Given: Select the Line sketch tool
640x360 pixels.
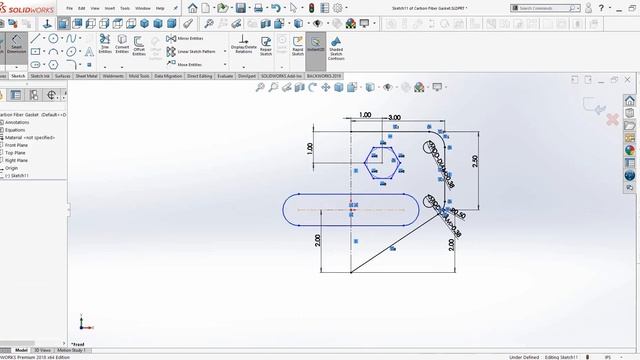Looking at the screenshot, I should tap(36, 39).
